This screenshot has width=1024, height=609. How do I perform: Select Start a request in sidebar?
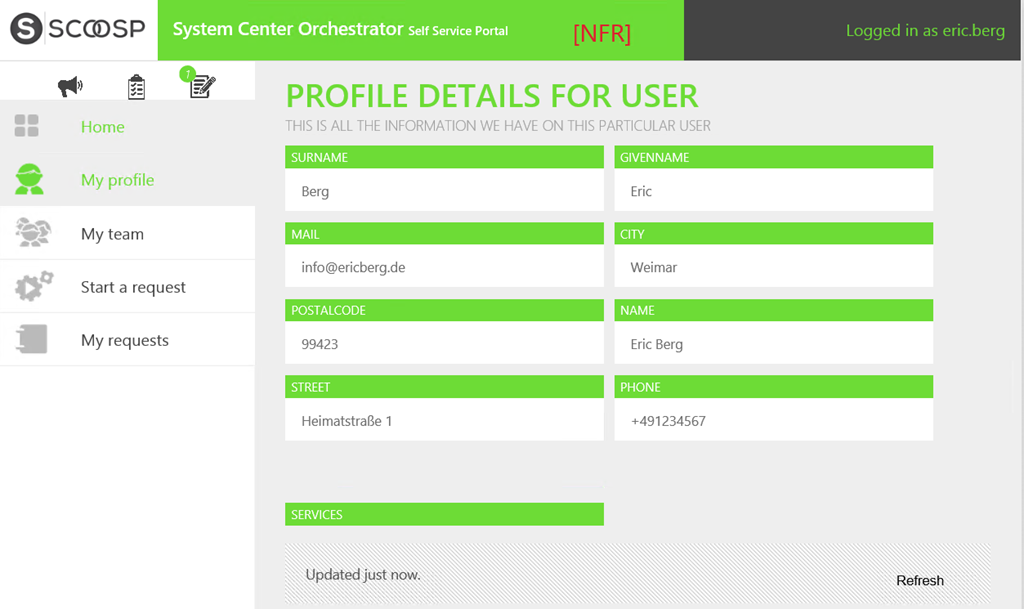click(133, 287)
